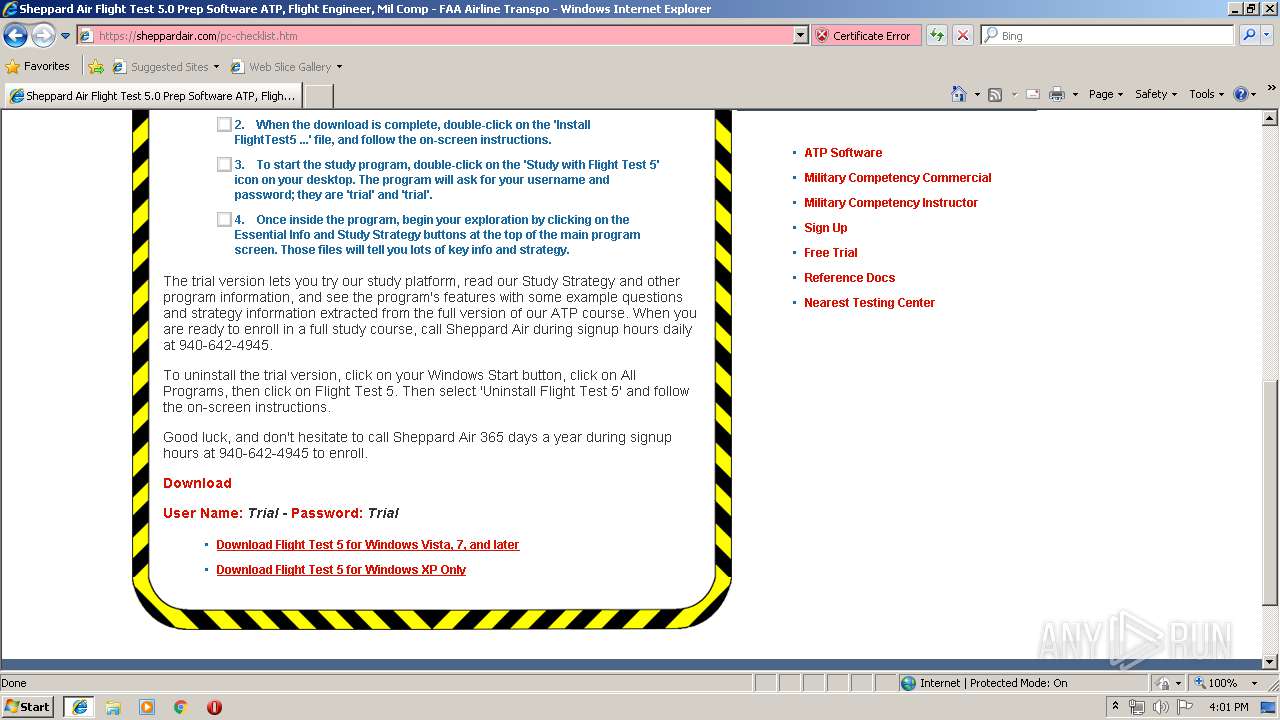
Task: Expand the zoom level dropdown arrow
Action: point(1254,683)
